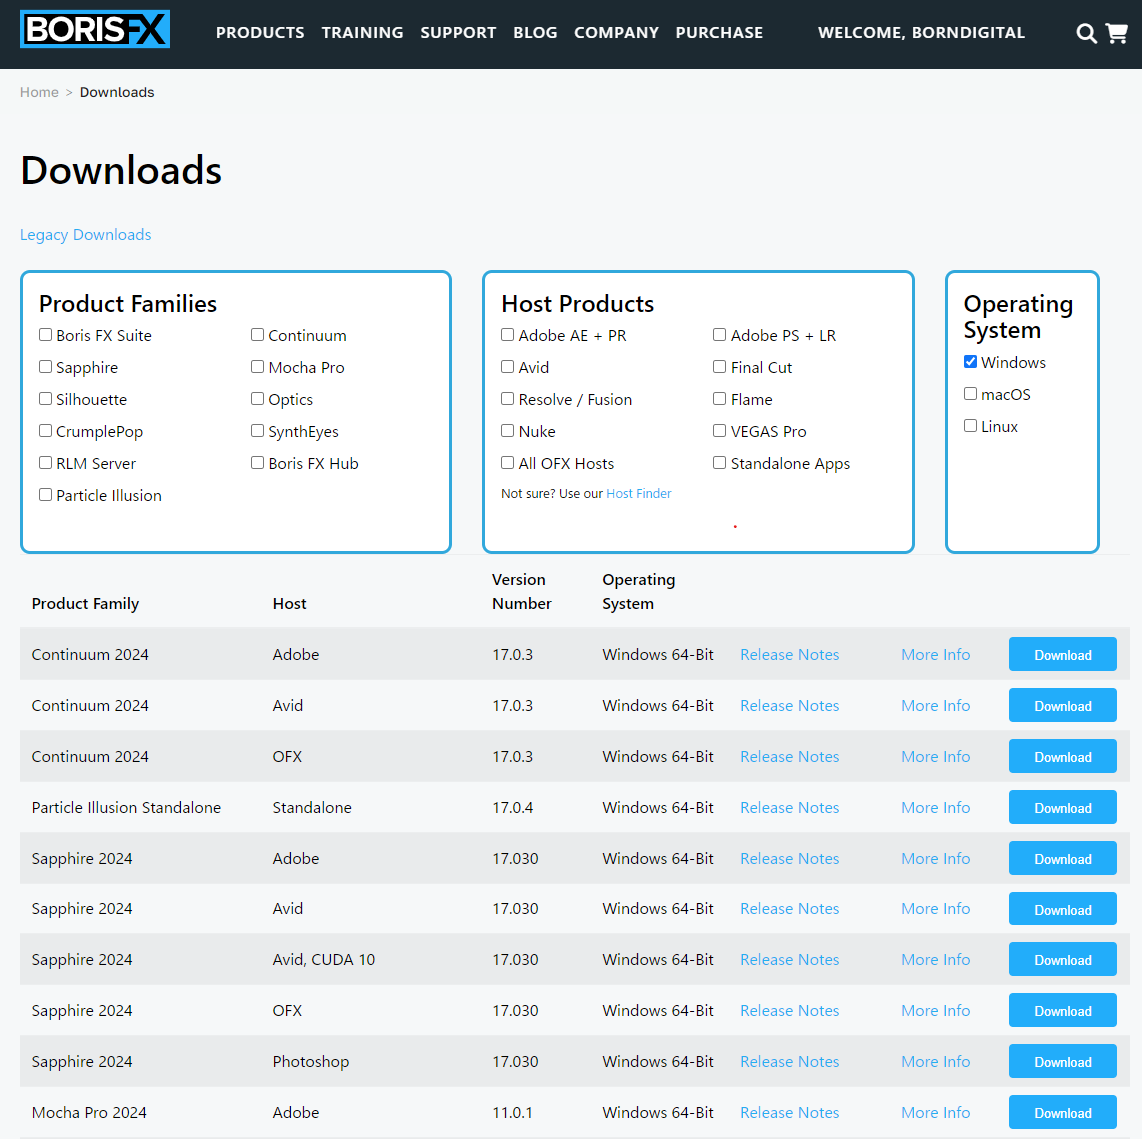1142x1139 pixels.
Task: Tick the Linux checkbox
Action: [x=970, y=425]
